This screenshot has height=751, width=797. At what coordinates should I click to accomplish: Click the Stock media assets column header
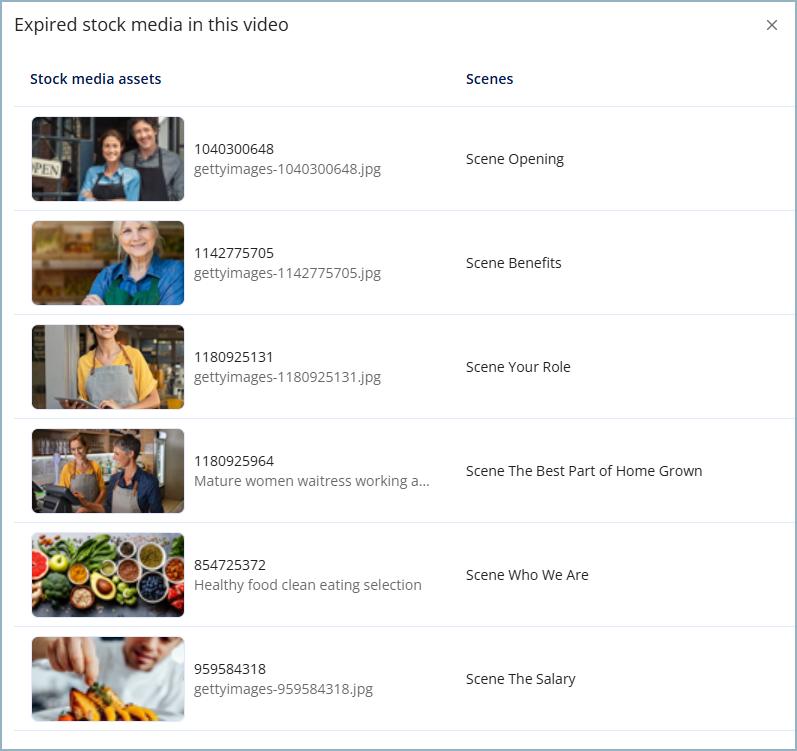point(95,79)
